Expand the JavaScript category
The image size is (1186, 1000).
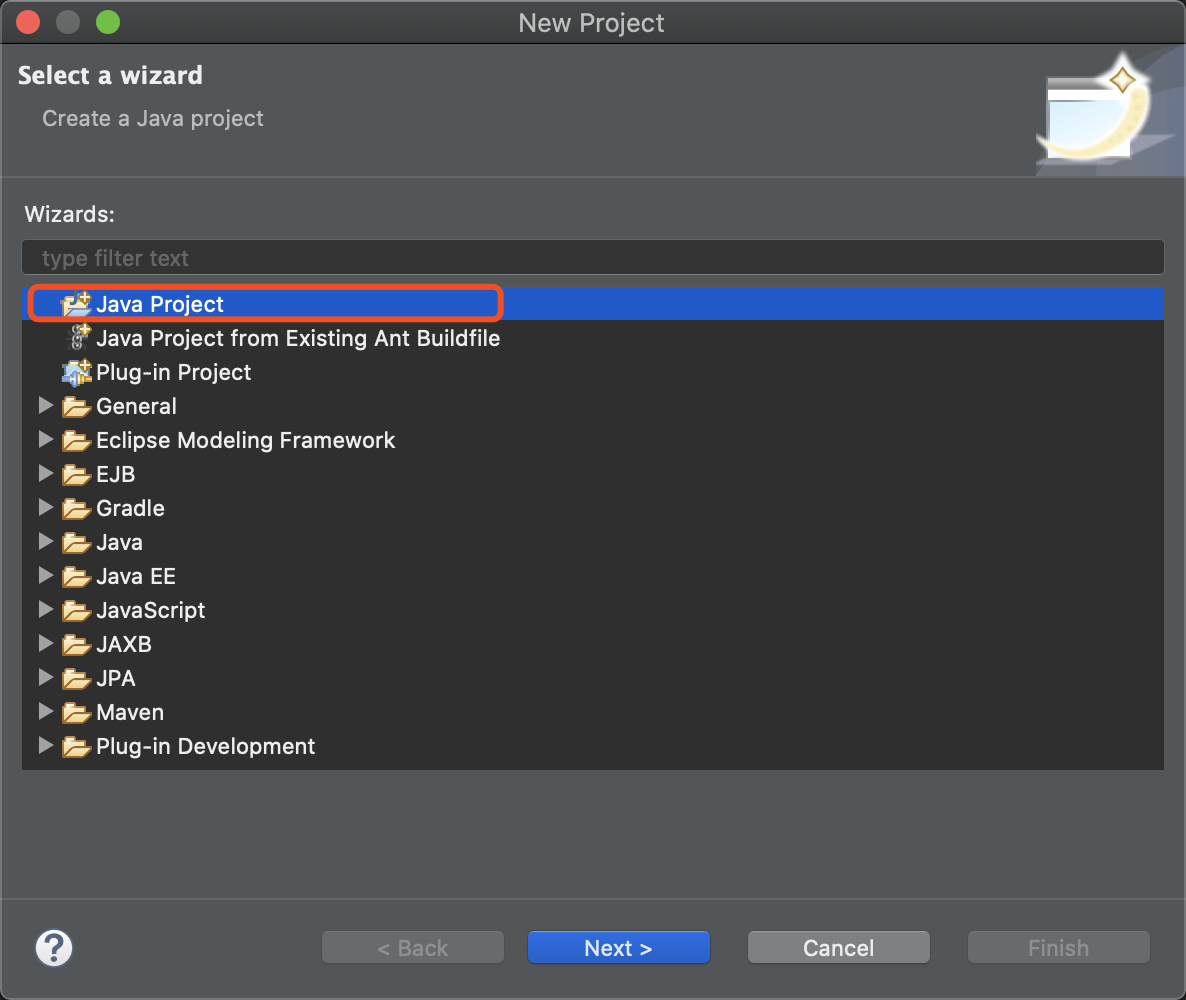45,610
